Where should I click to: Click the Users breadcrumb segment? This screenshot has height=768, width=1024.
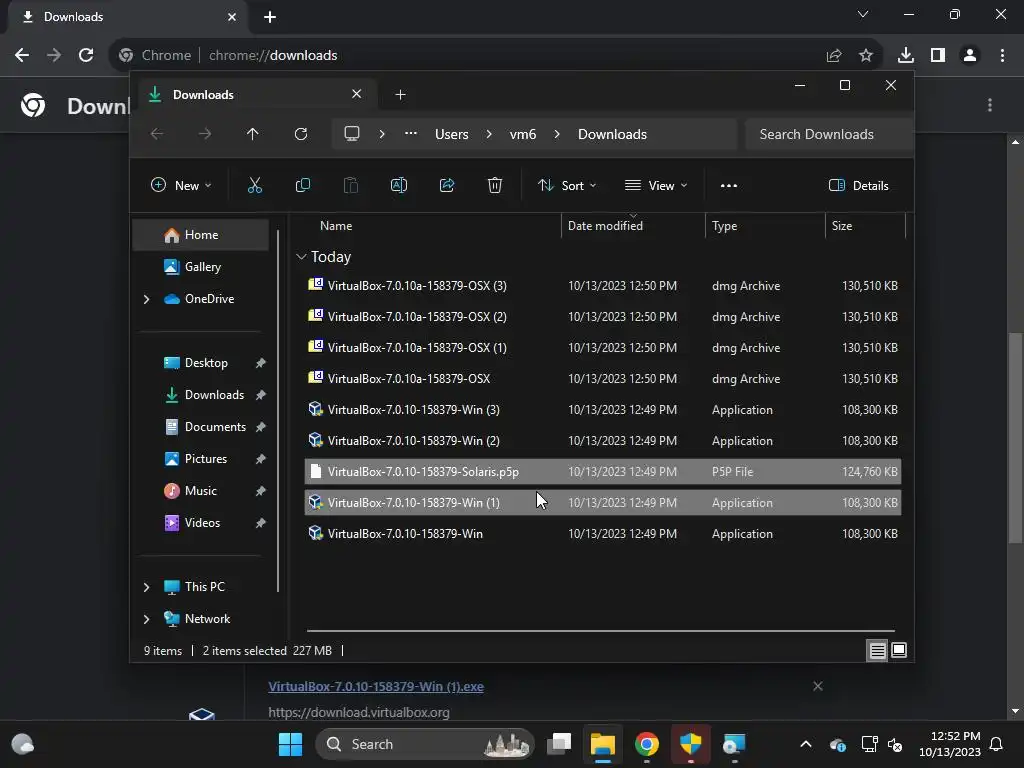(x=451, y=134)
